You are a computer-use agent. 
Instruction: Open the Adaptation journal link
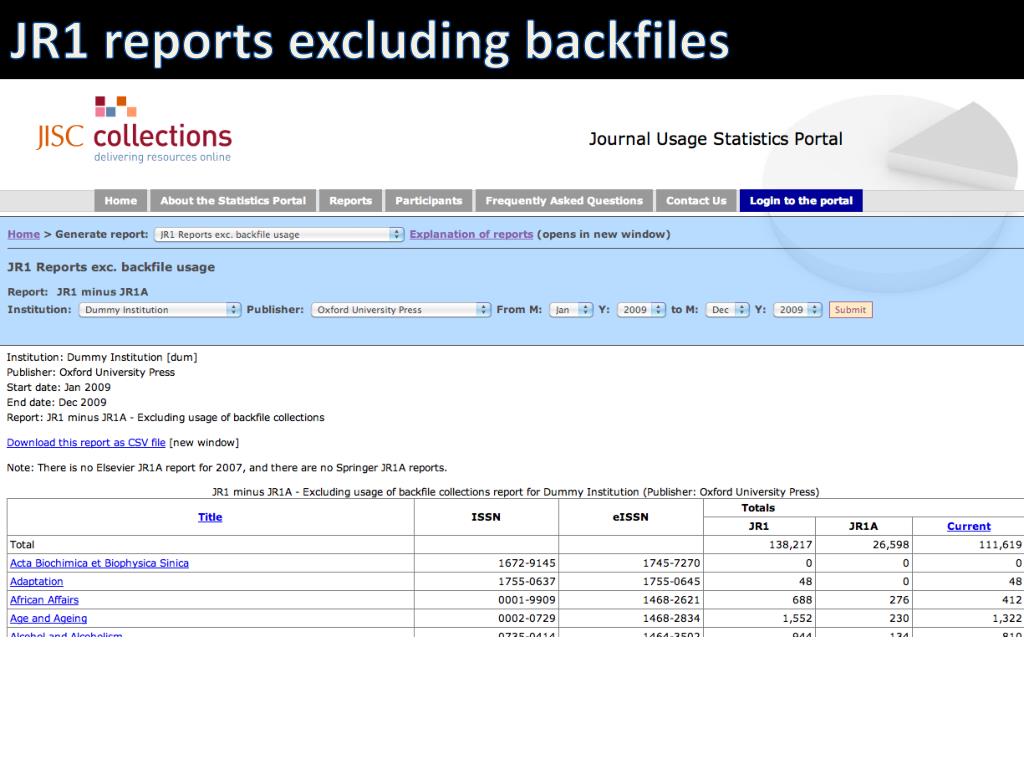pyautogui.click(x=37, y=581)
